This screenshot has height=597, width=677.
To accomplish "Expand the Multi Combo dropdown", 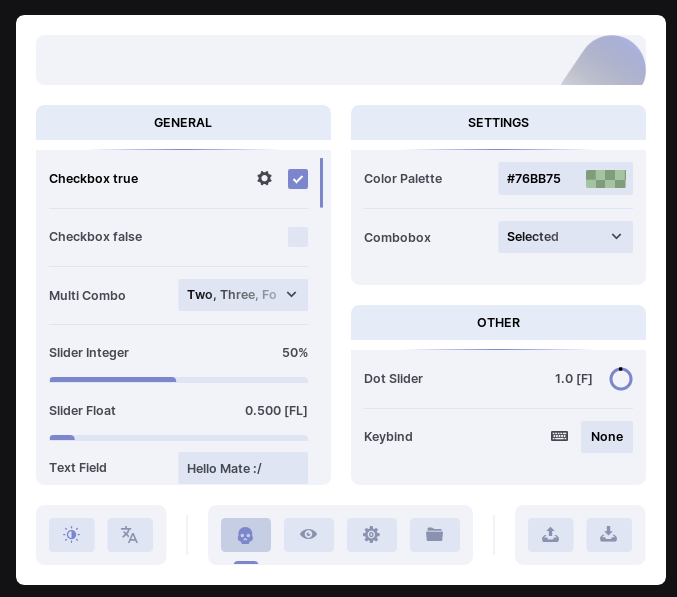I will [x=243, y=295].
